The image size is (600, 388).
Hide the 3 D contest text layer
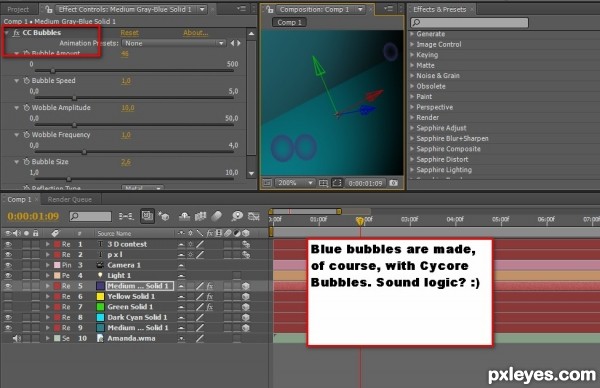pyautogui.click(x=8, y=244)
